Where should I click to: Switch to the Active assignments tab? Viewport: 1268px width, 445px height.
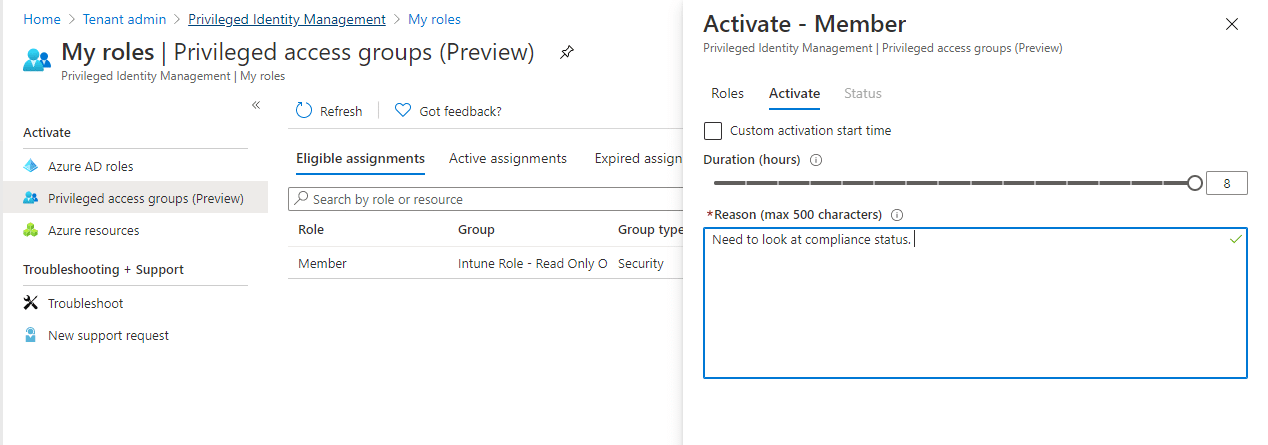point(508,158)
